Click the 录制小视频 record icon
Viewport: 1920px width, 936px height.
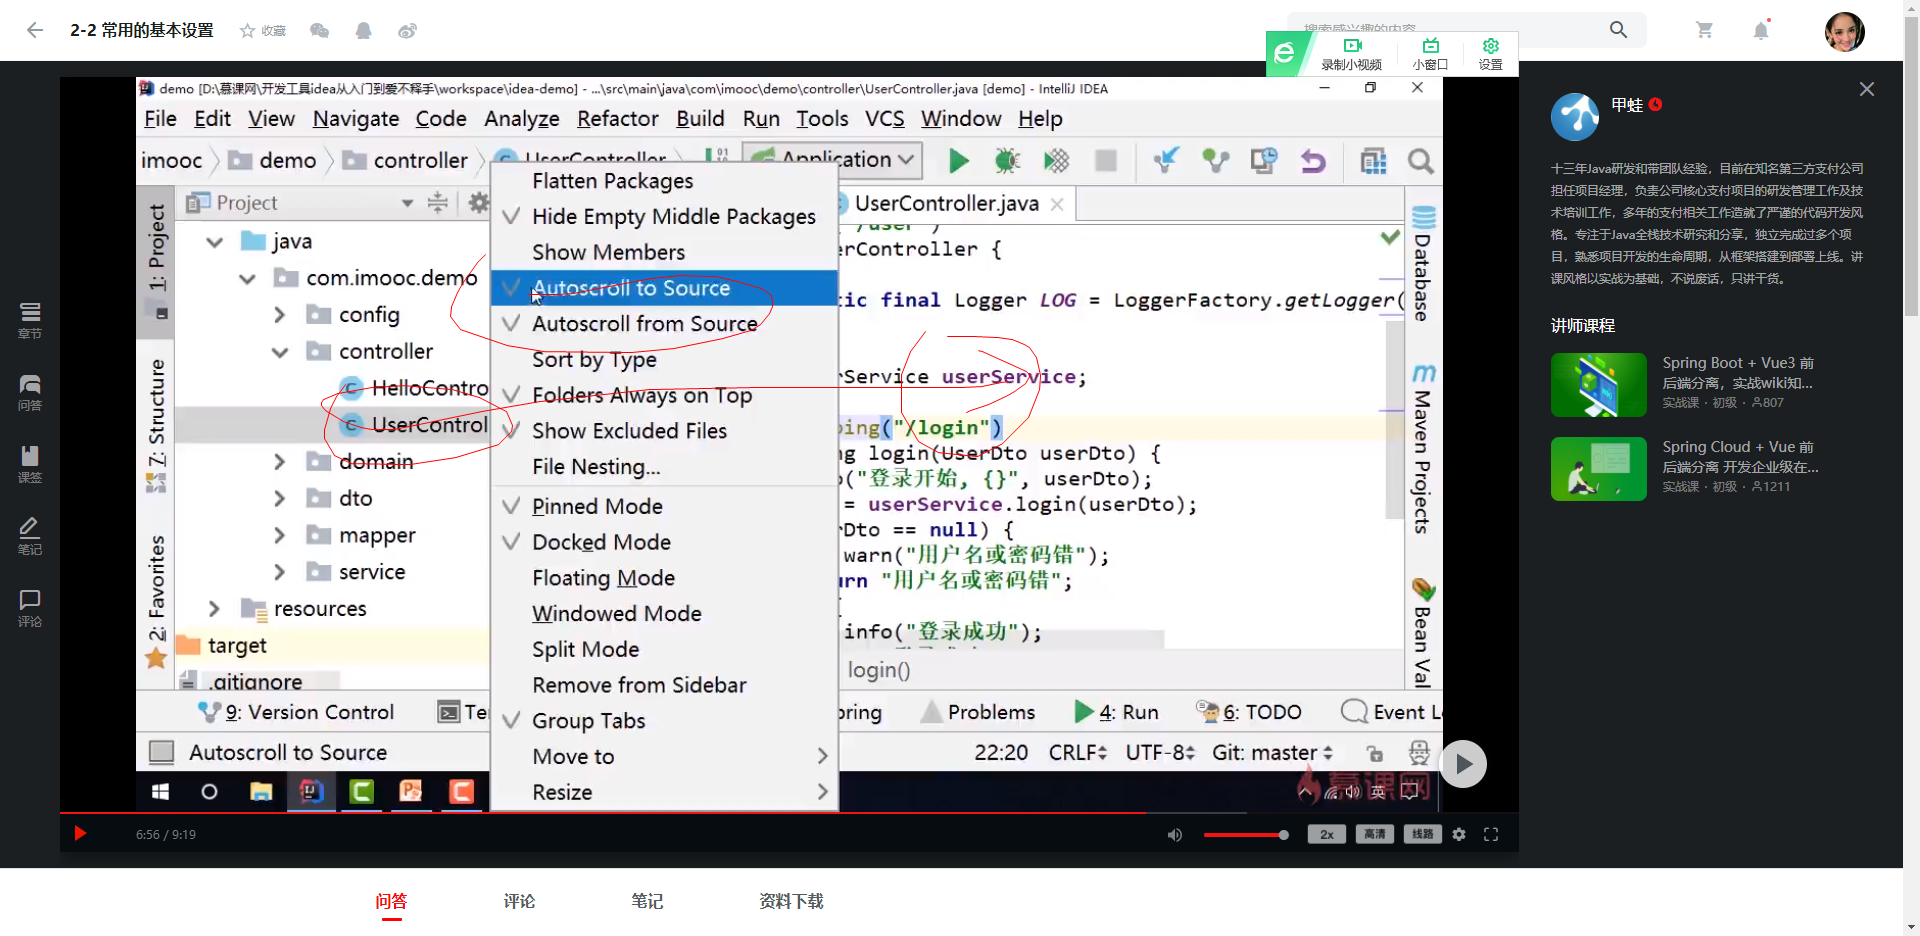pos(1352,46)
